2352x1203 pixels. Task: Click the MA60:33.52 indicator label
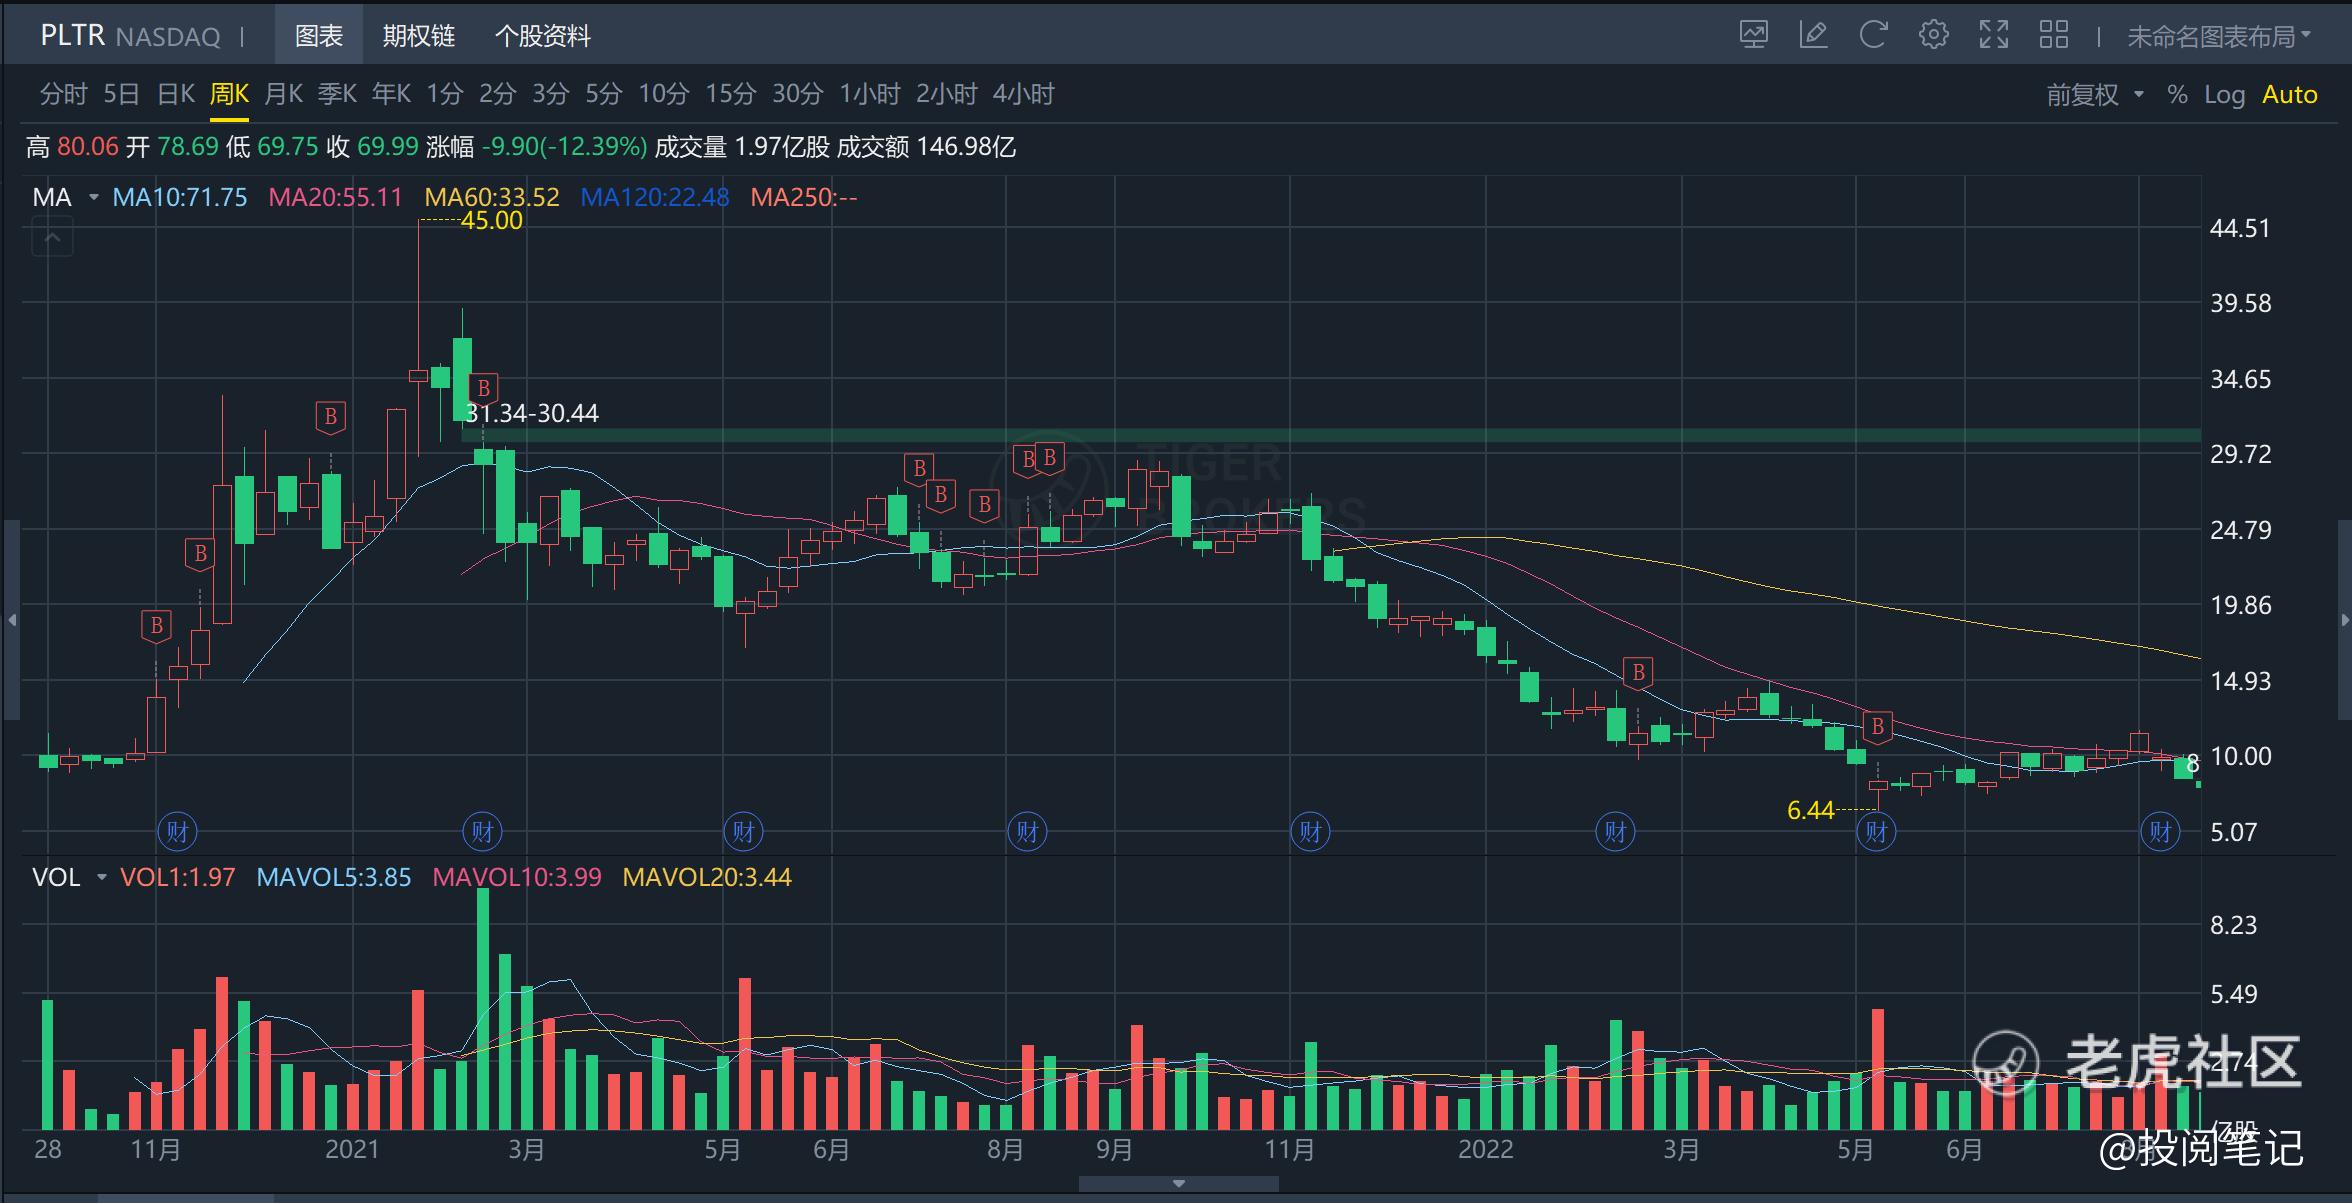point(491,197)
